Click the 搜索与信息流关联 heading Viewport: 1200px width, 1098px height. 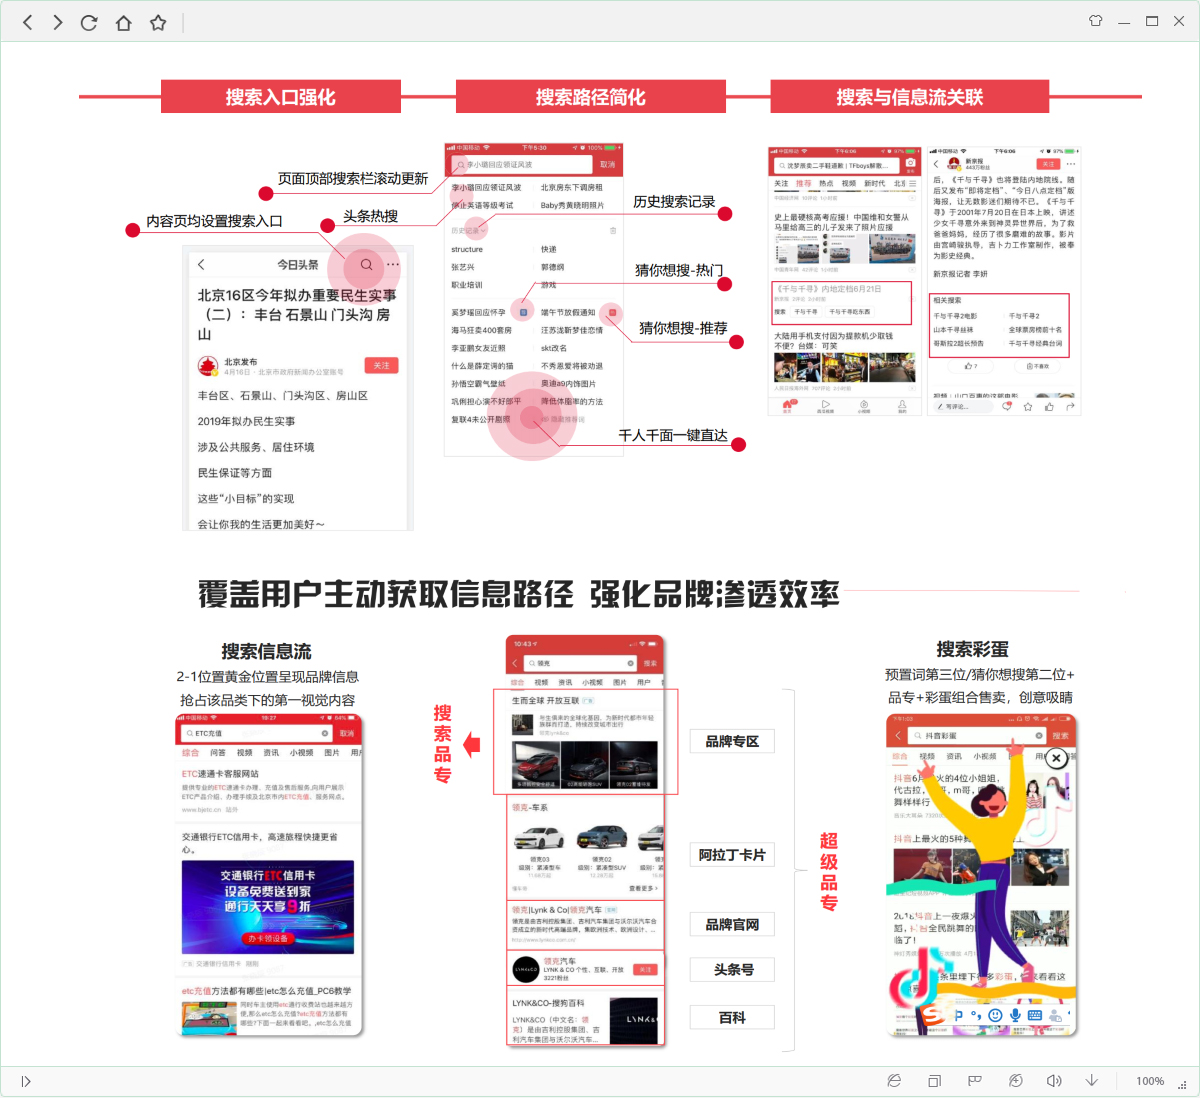[x=910, y=97]
